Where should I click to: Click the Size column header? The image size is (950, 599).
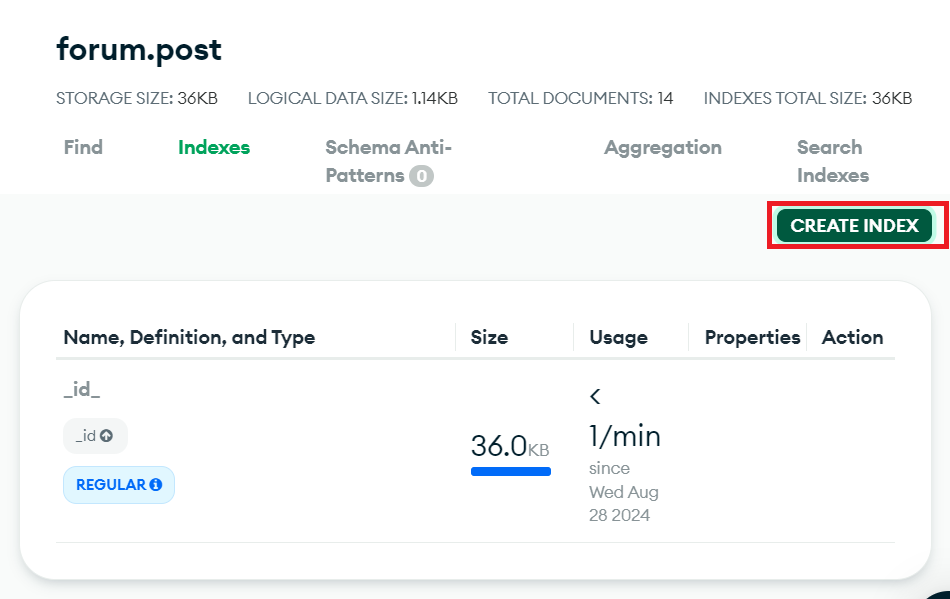(x=490, y=337)
